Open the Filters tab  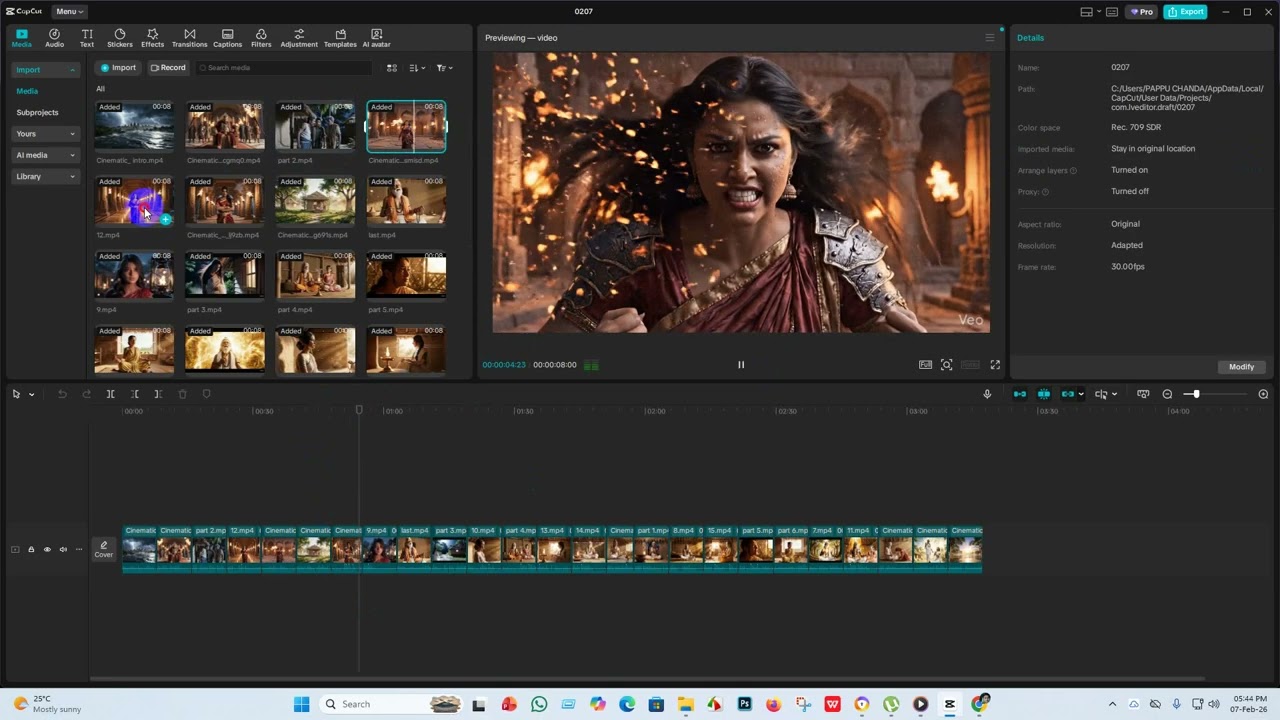261,38
